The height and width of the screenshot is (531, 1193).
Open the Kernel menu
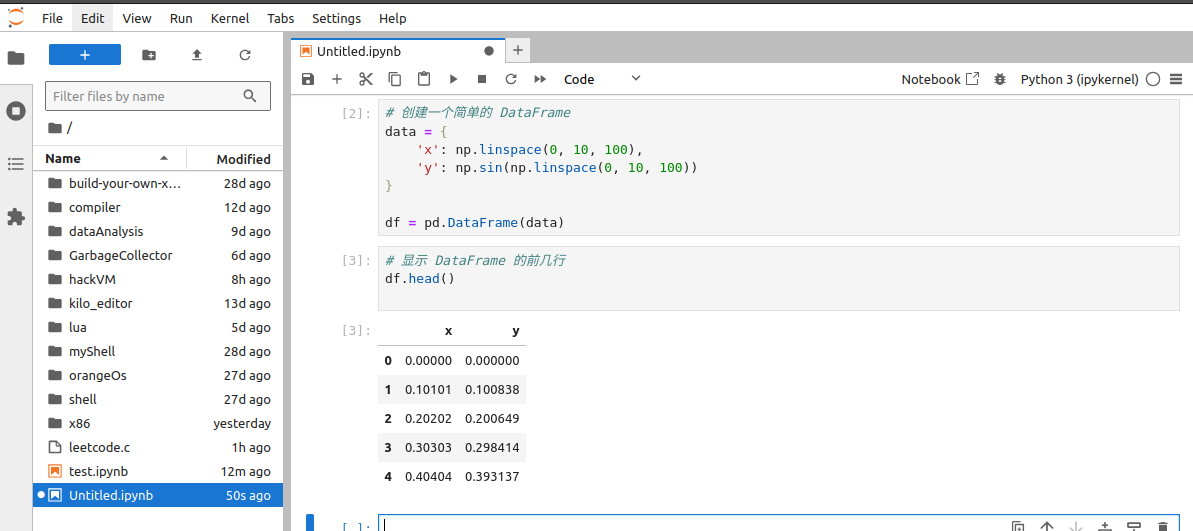point(230,18)
